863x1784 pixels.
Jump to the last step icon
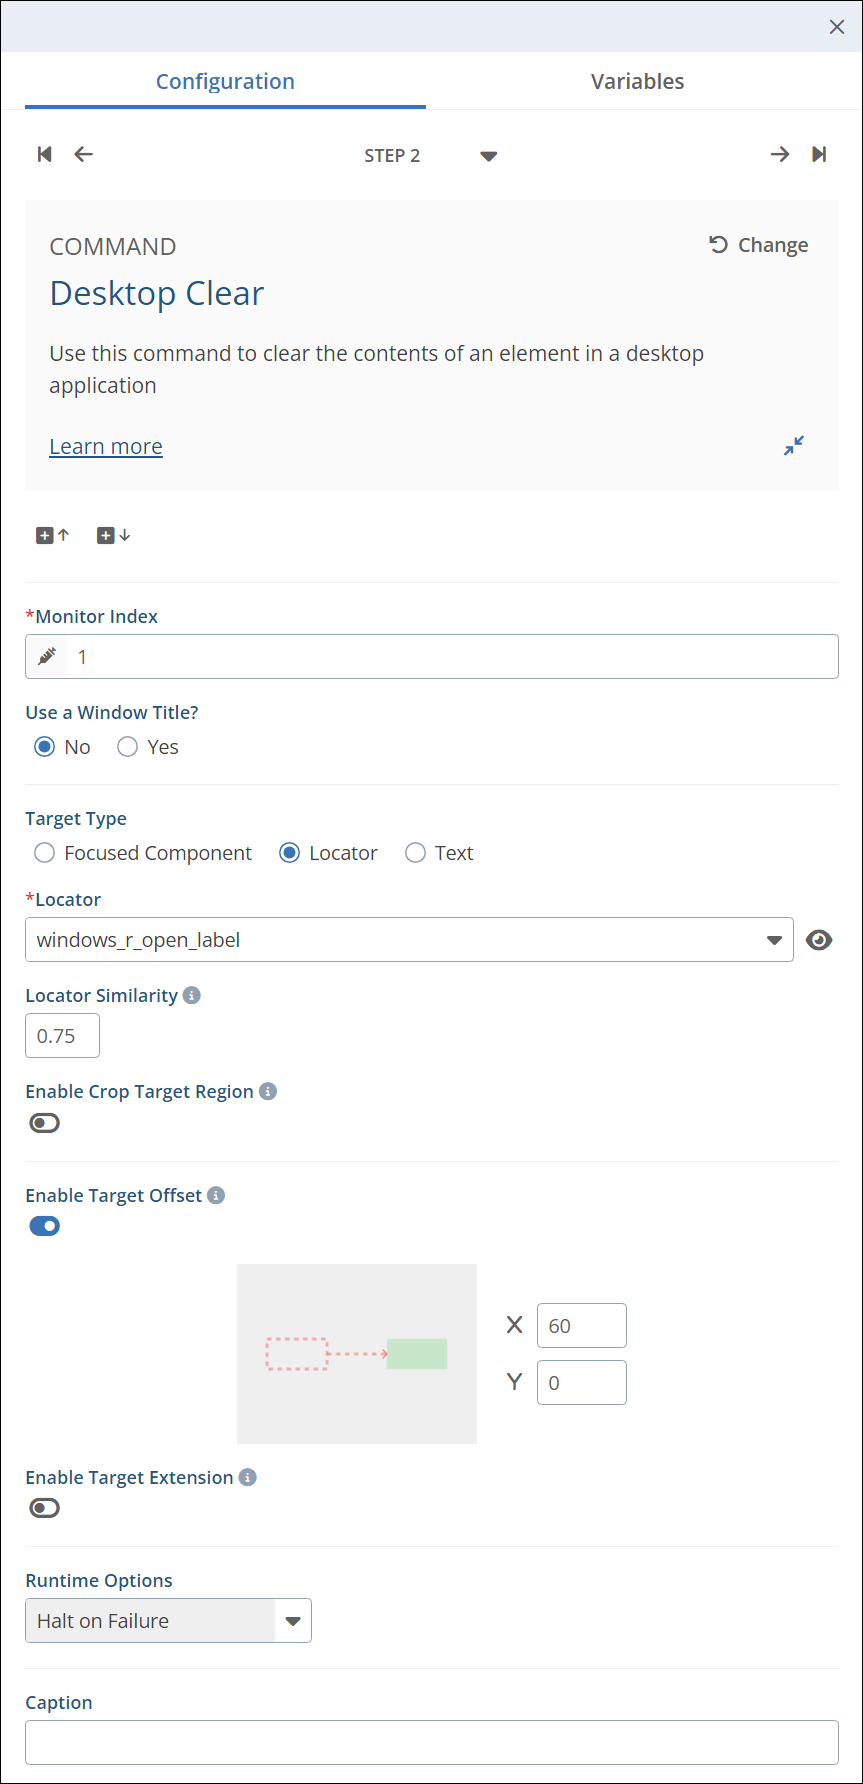coord(819,154)
